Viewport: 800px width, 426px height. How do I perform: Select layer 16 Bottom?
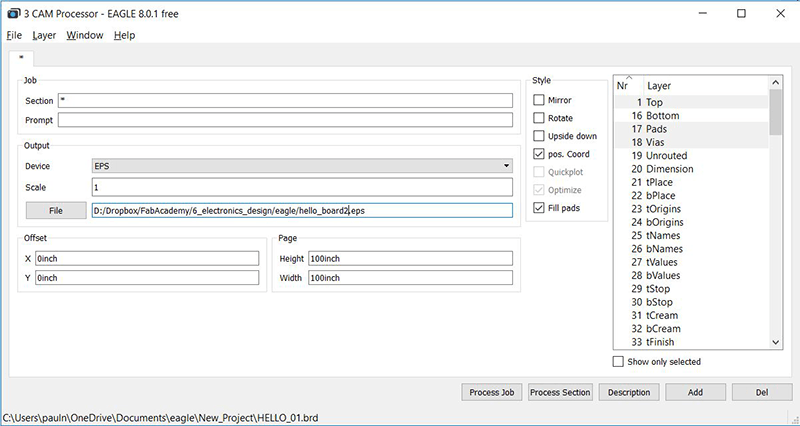pos(692,115)
